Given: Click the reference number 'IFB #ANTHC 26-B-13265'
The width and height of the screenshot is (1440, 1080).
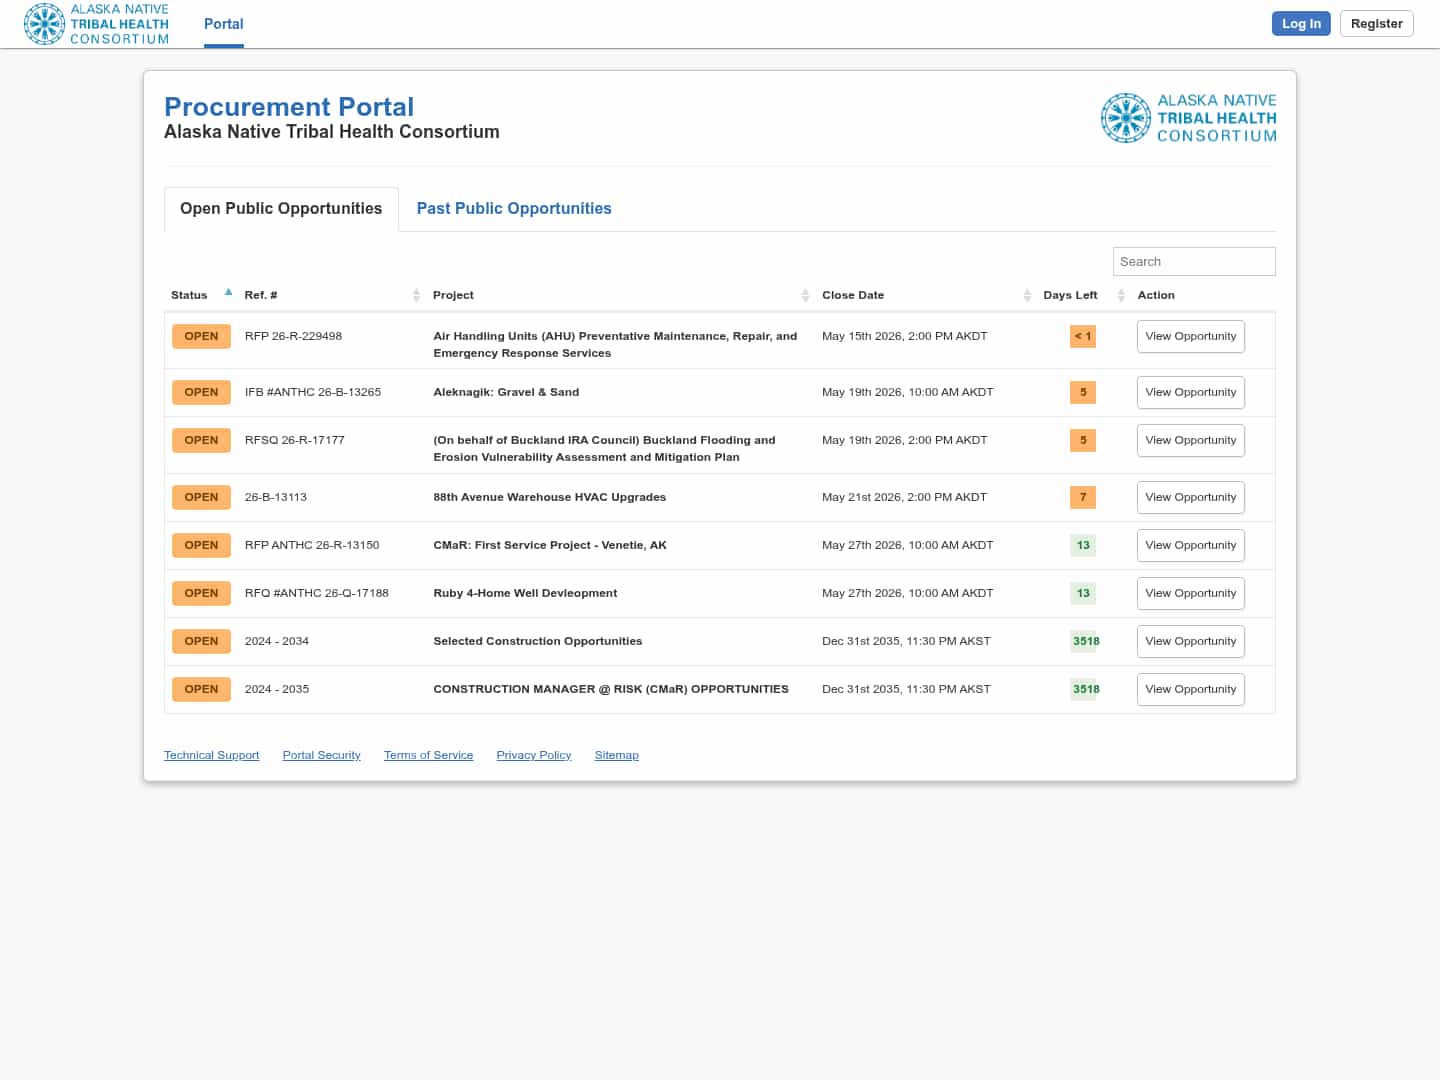Looking at the screenshot, I should pyautogui.click(x=313, y=393).
